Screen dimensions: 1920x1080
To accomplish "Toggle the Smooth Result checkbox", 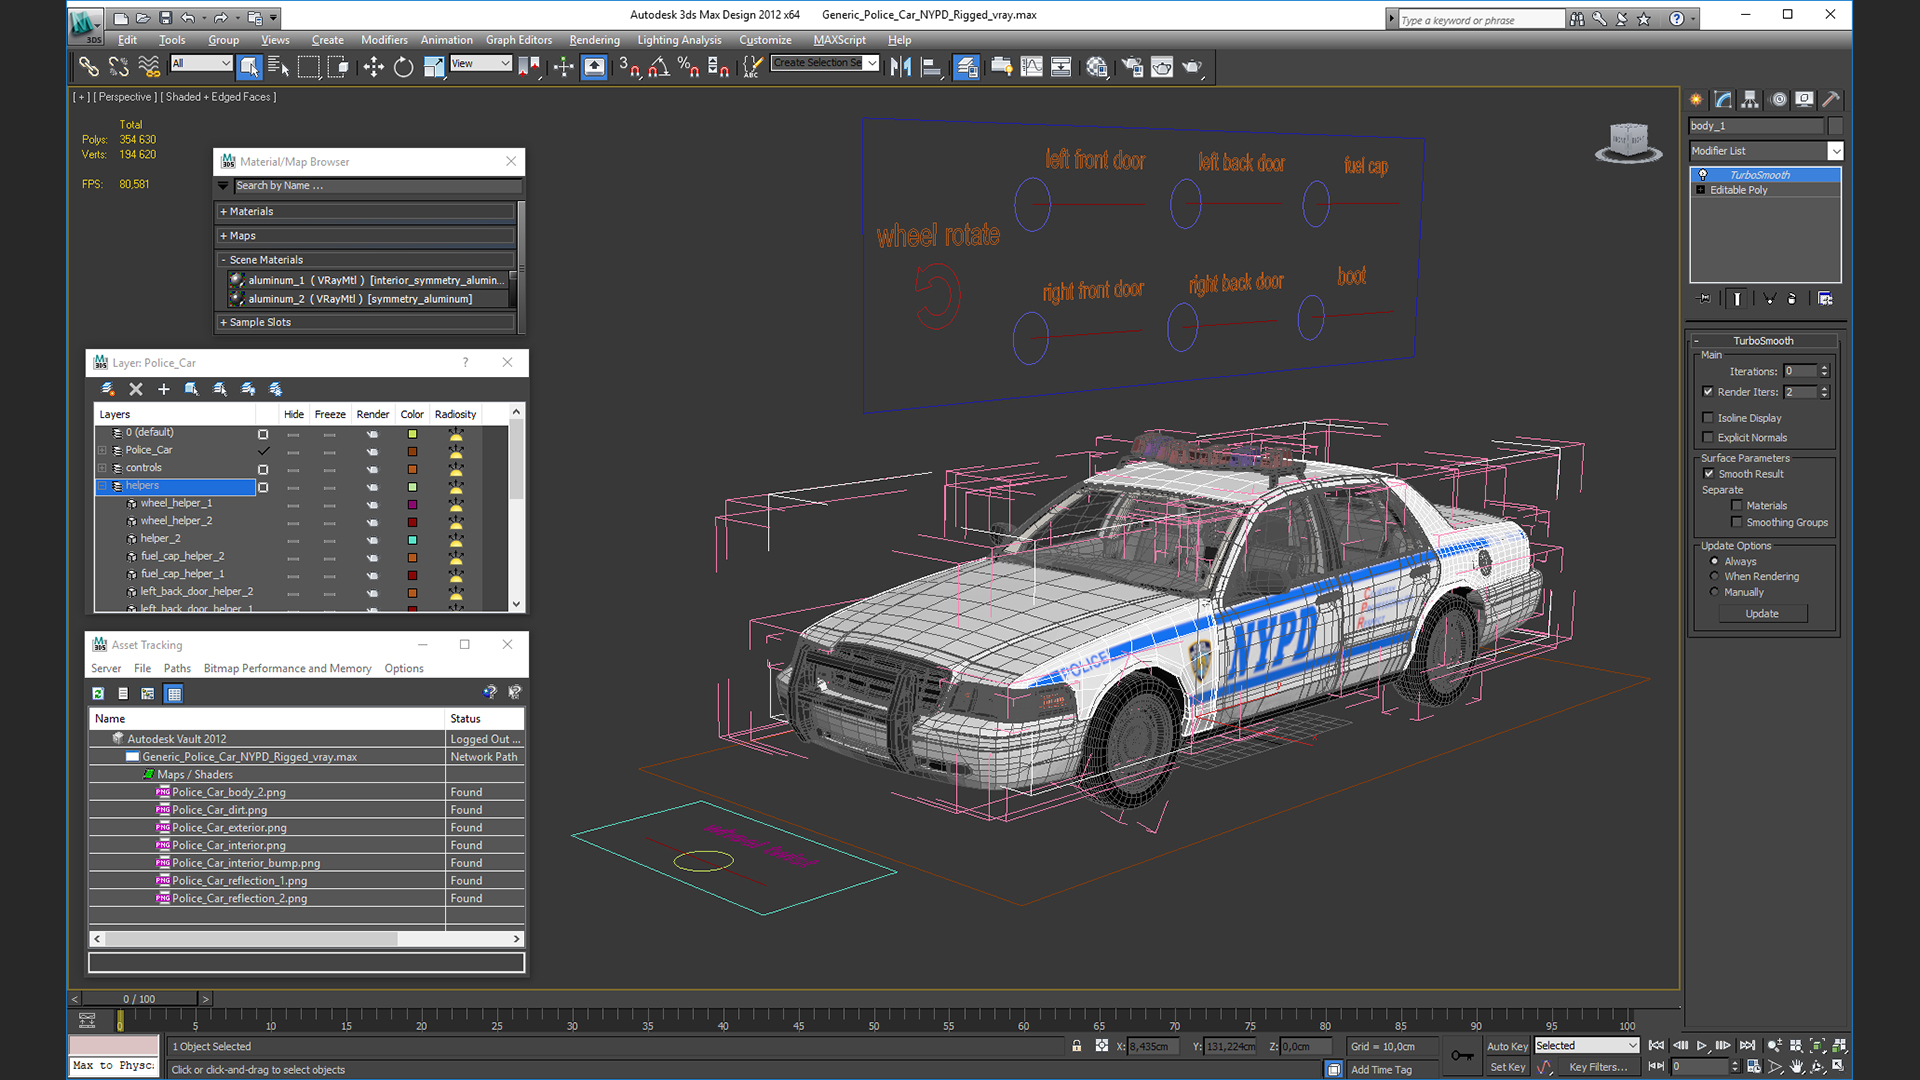I will tap(1708, 474).
